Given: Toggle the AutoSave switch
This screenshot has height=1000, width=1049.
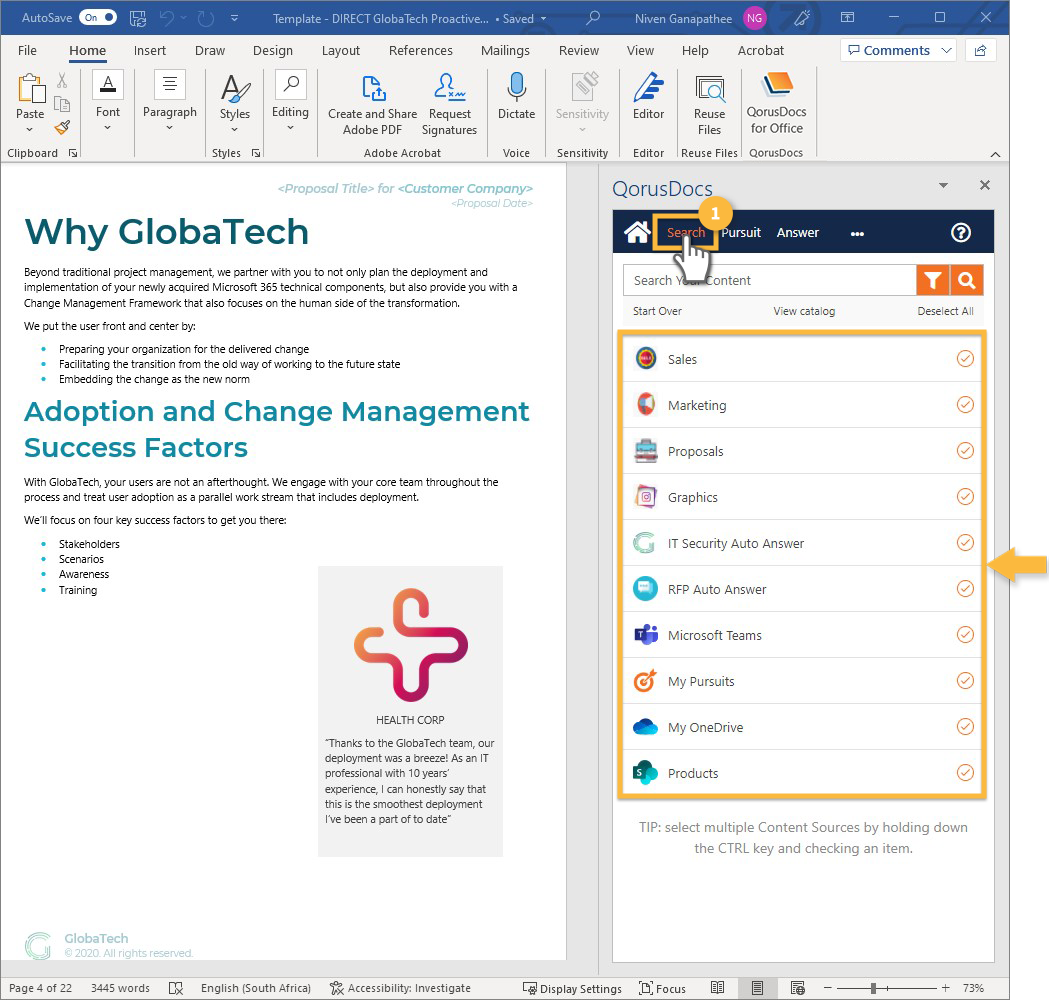Looking at the screenshot, I should tap(98, 18).
